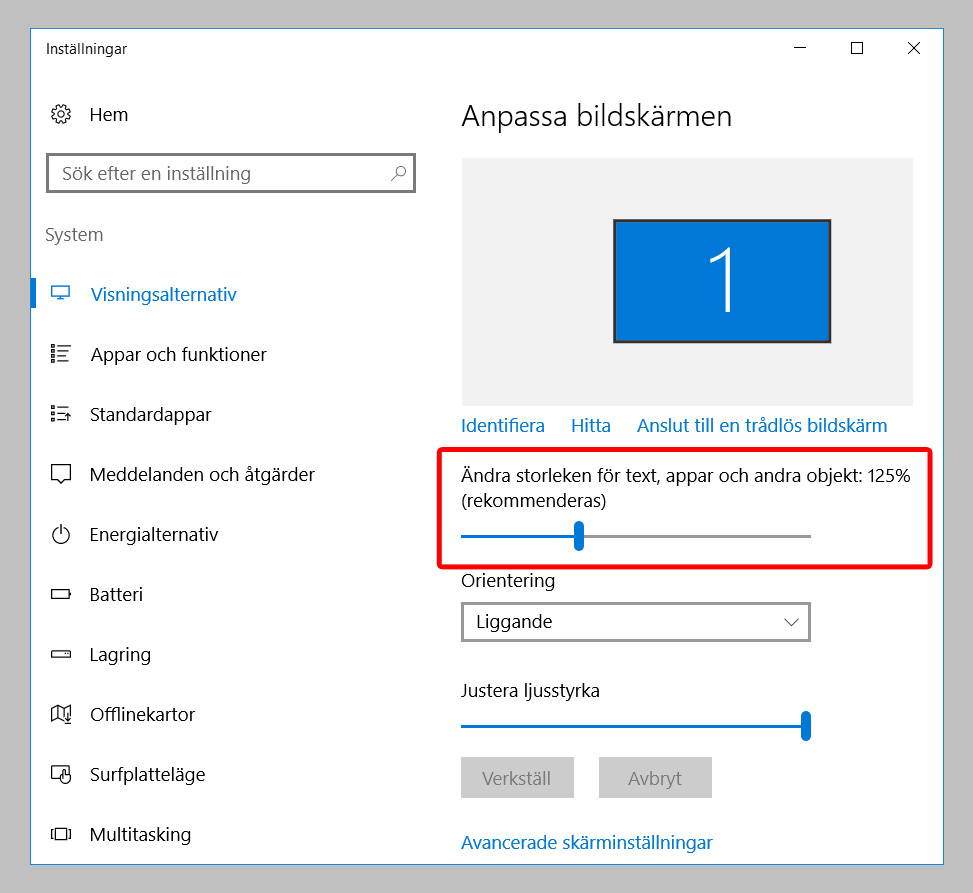973x893 pixels.
Task: Click the text size scaling slider handle
Action: [x=579, y=536]
